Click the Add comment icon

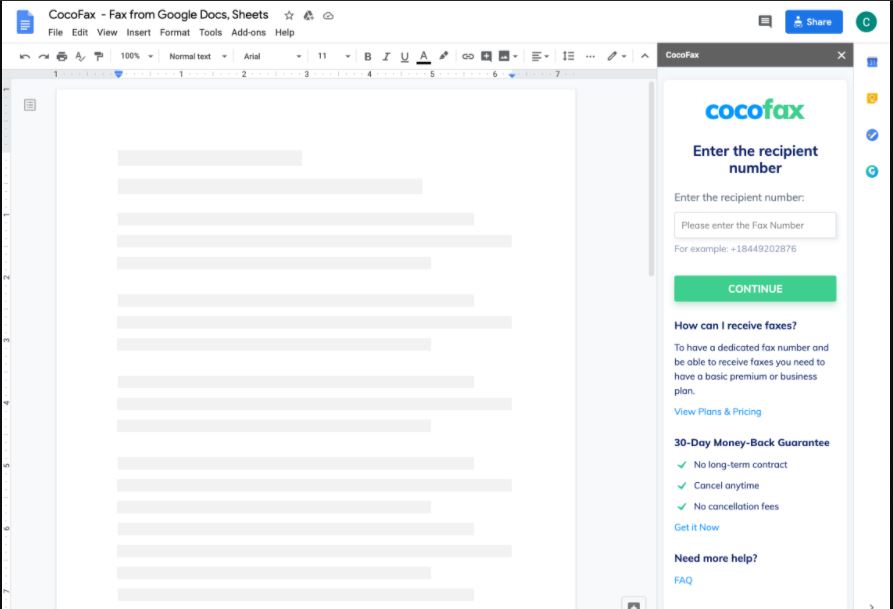486,56
